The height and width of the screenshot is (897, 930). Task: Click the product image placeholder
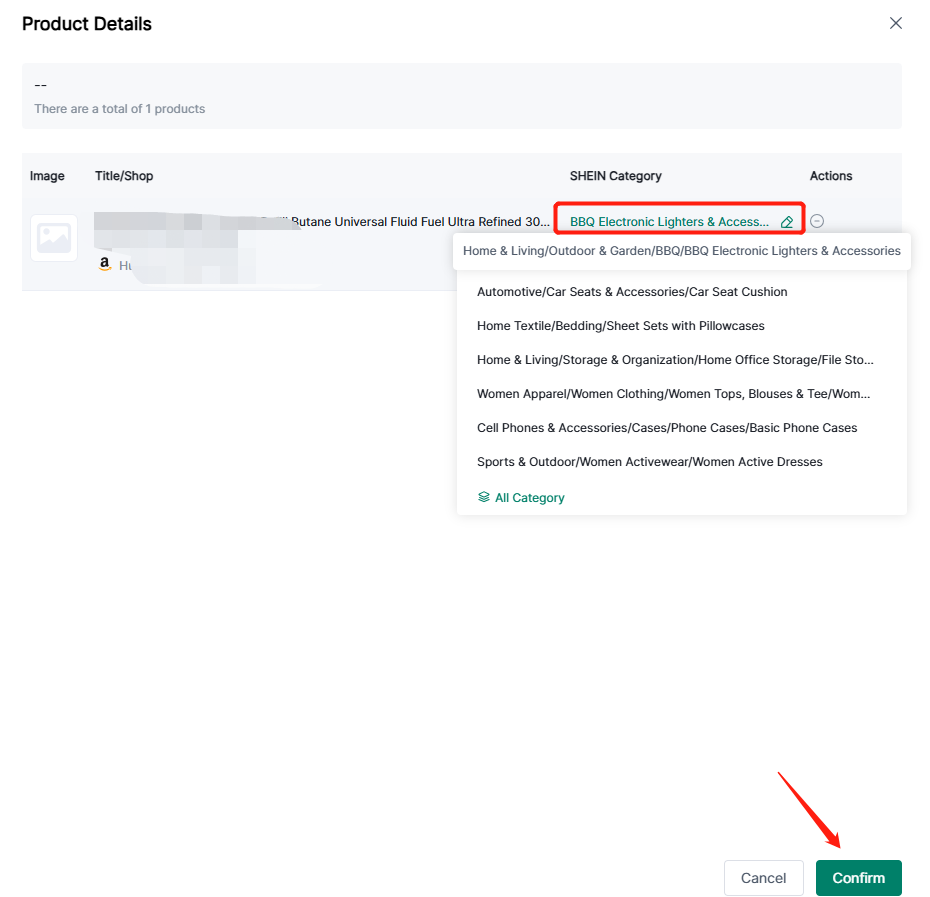tap(54, 238)
